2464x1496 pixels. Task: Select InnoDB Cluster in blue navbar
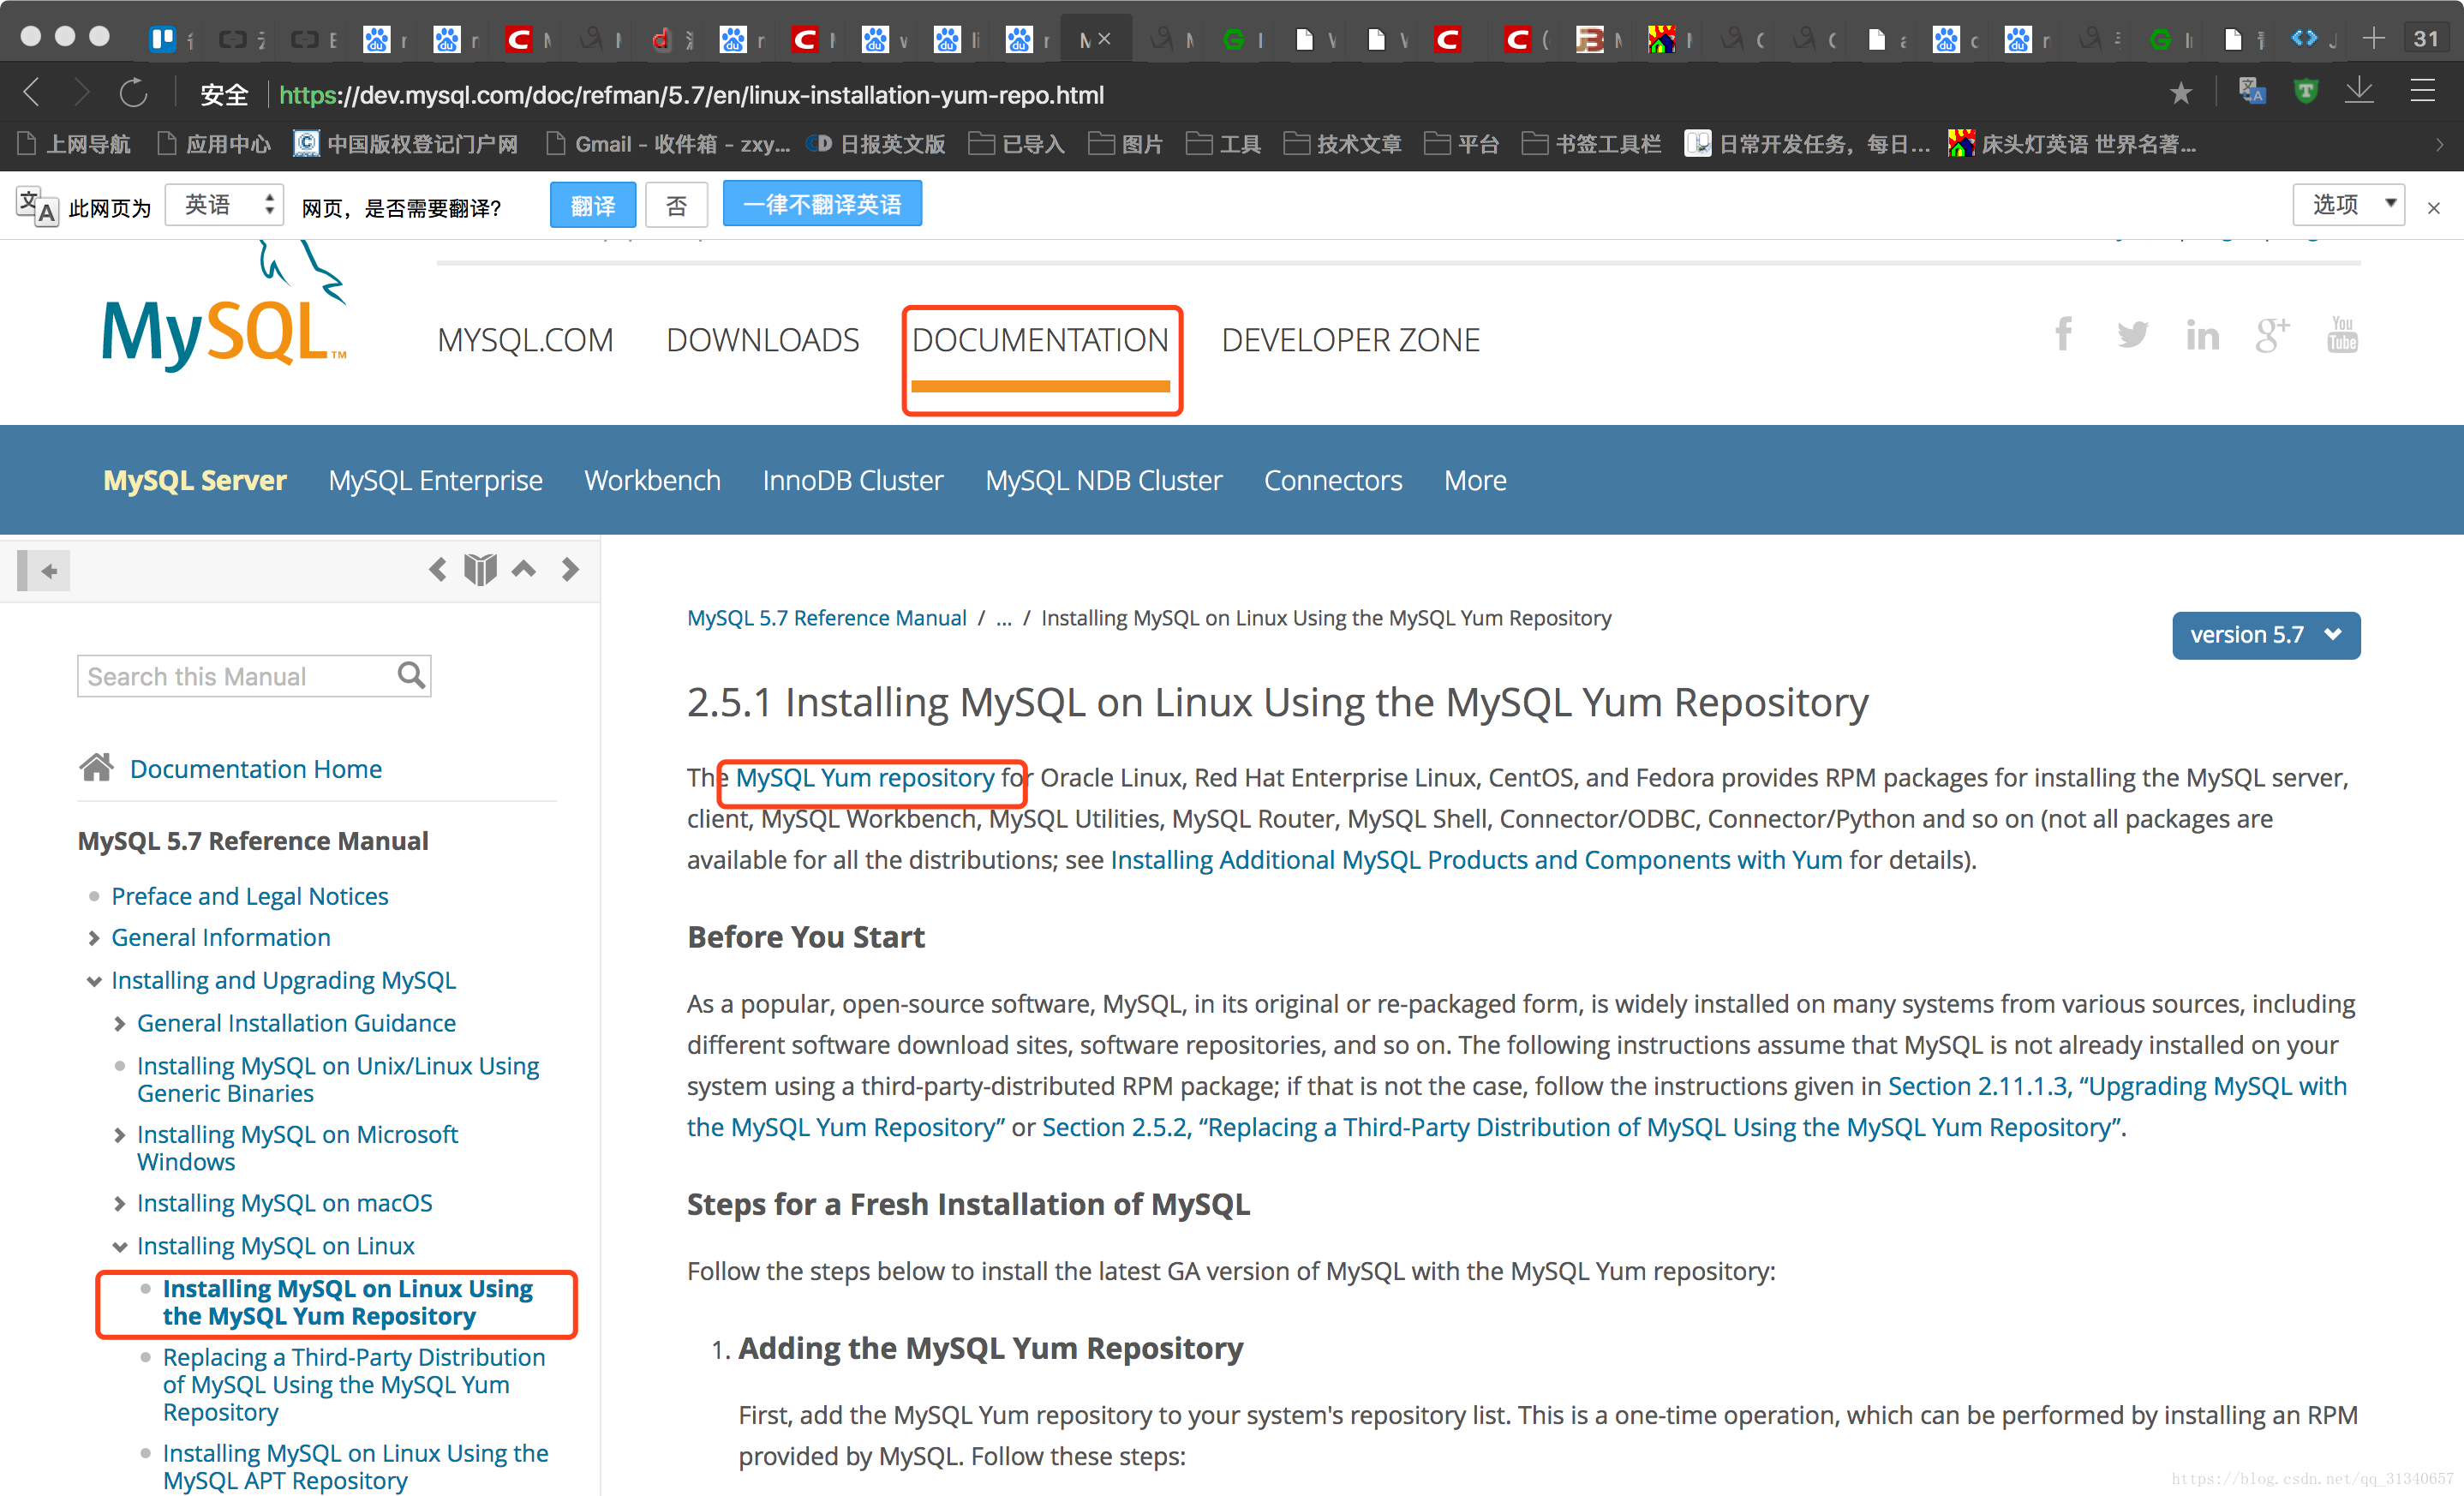pos(852,480)
